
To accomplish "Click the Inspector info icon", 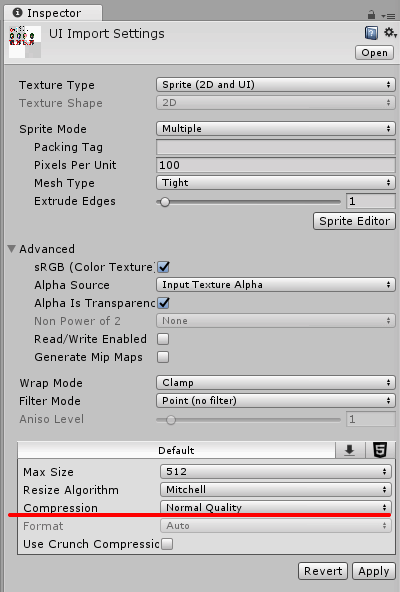I will 17,12.
